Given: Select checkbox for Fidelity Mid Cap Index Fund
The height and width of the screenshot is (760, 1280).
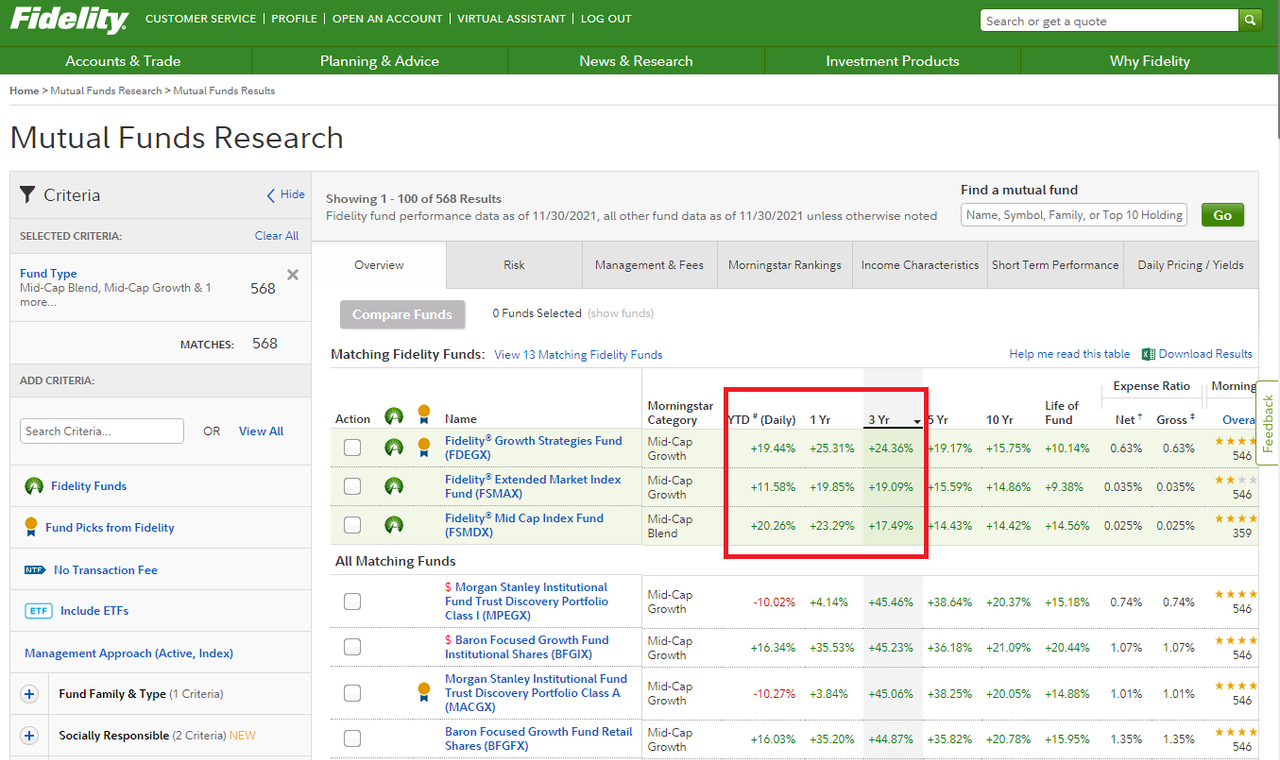Looking at the screenshot, I should [352, 525].
